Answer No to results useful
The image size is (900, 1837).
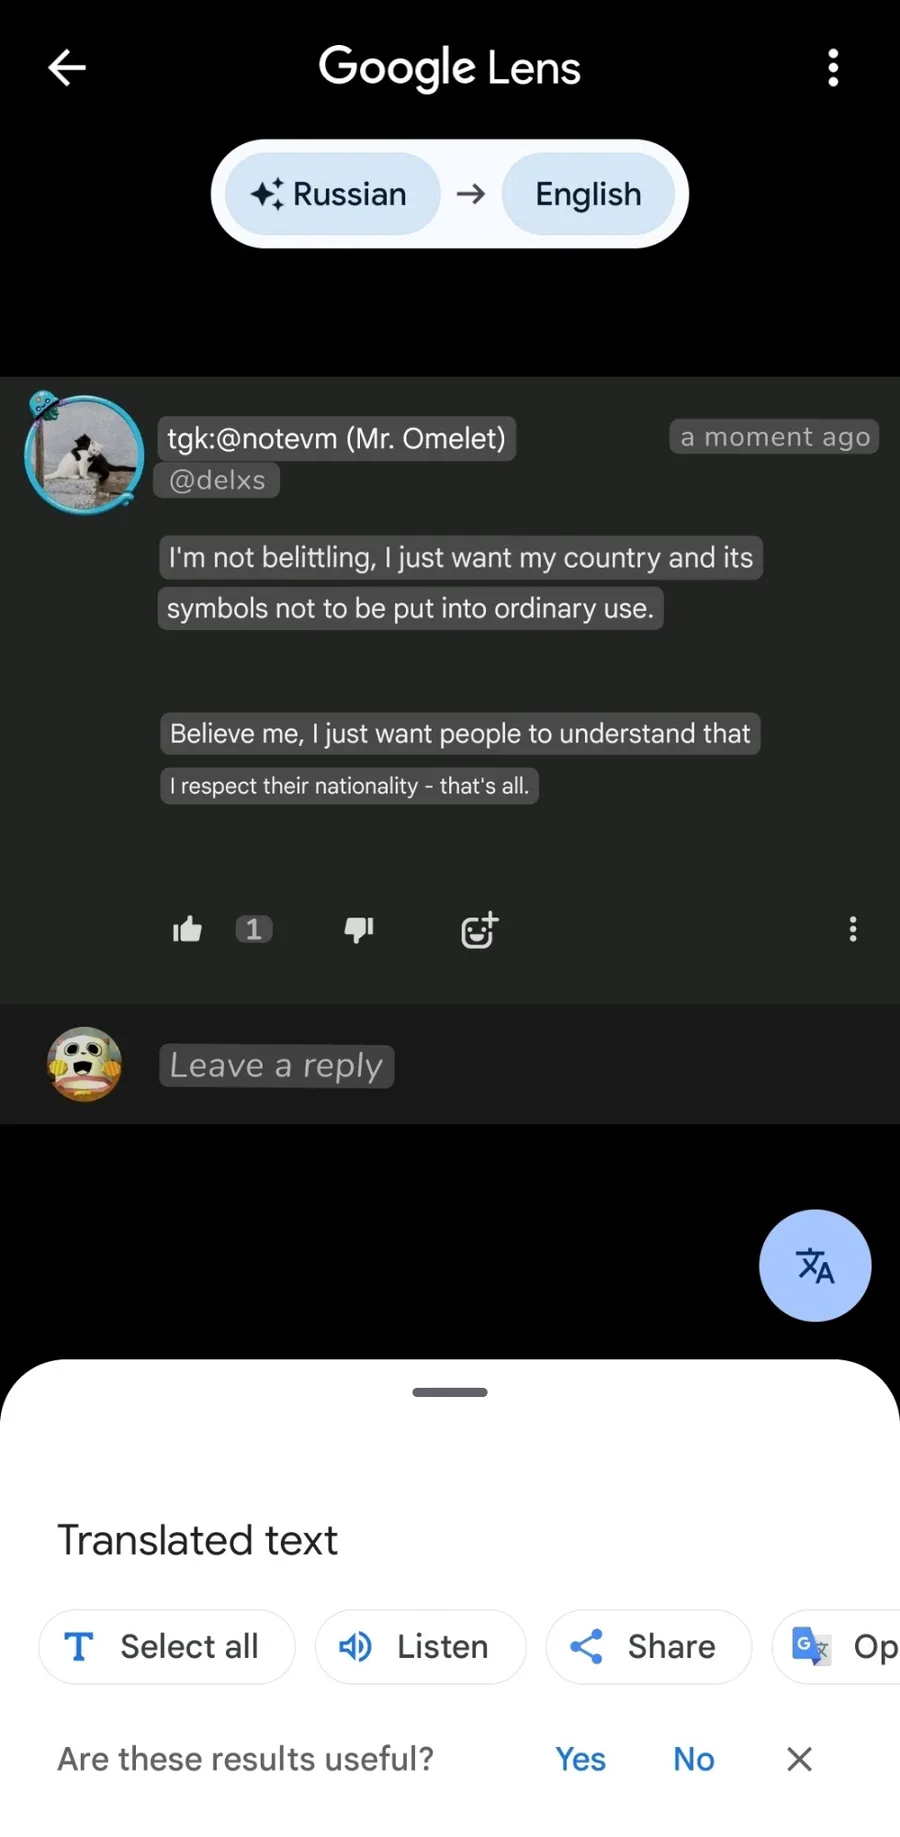click(694, 1759)
